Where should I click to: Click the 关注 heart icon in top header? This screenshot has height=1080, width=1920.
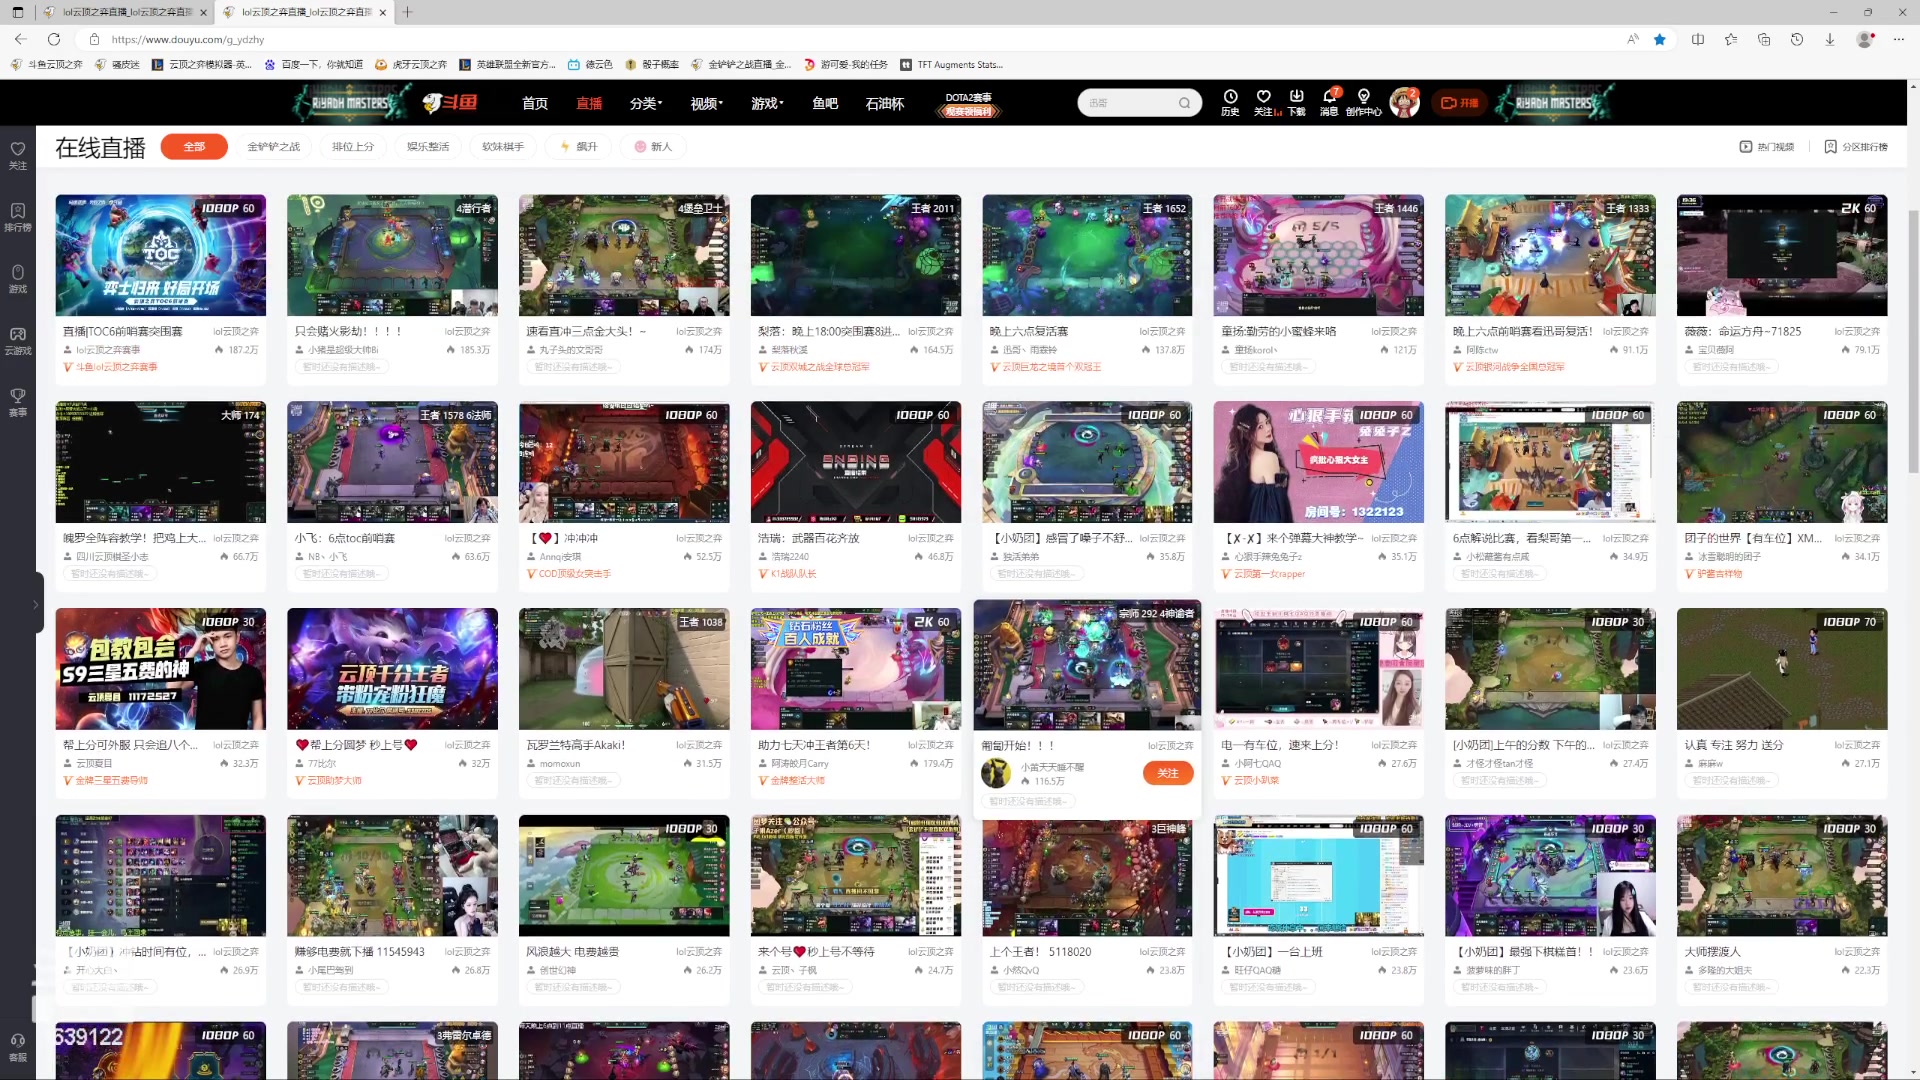click(x=1264, y=102)
